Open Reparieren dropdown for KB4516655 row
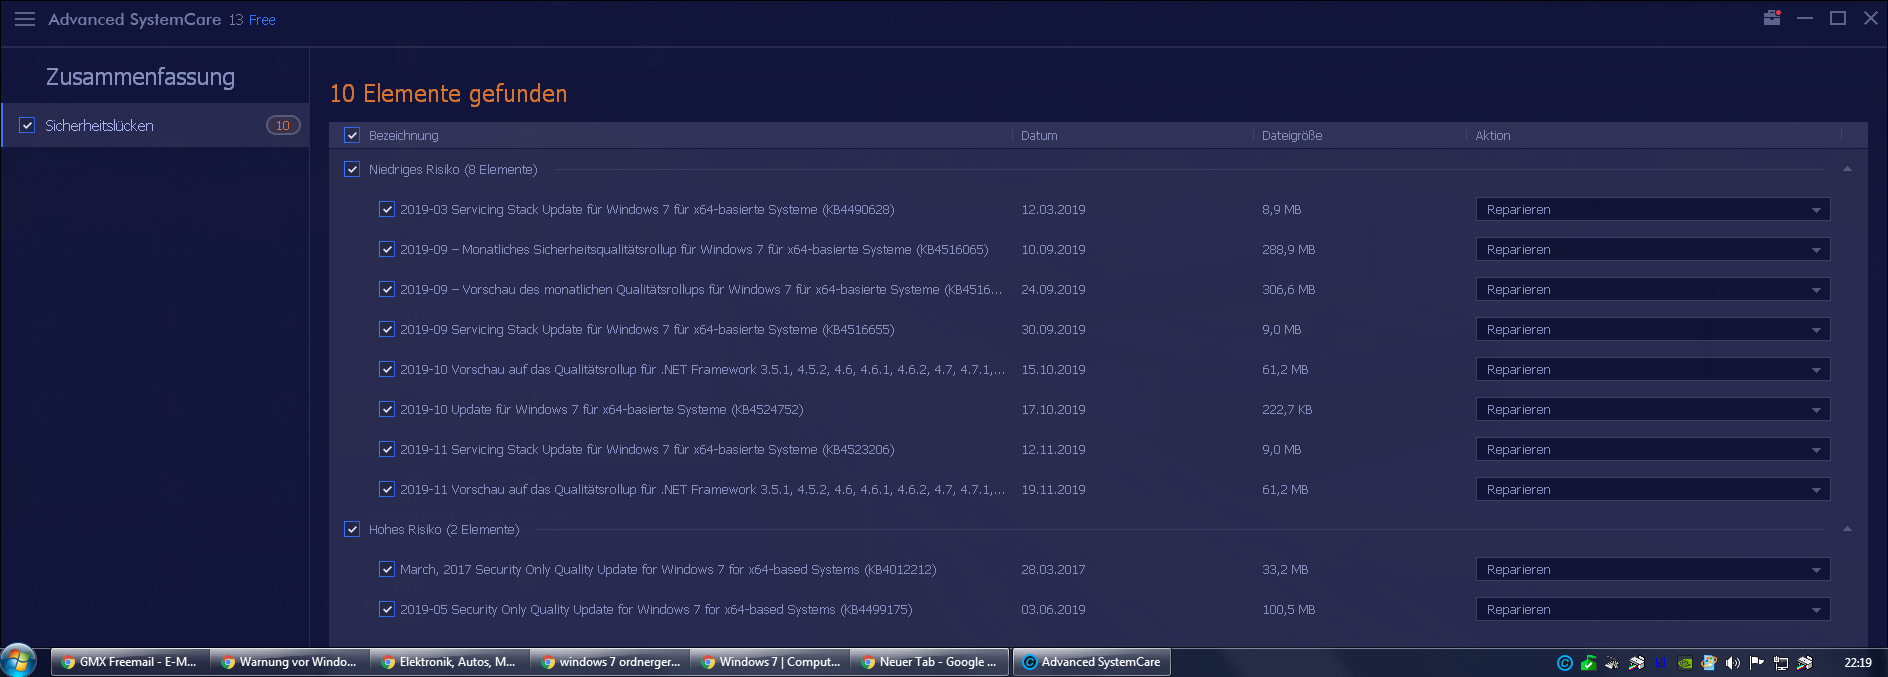Screen dimensions: 1888x677 (1653, 329)
